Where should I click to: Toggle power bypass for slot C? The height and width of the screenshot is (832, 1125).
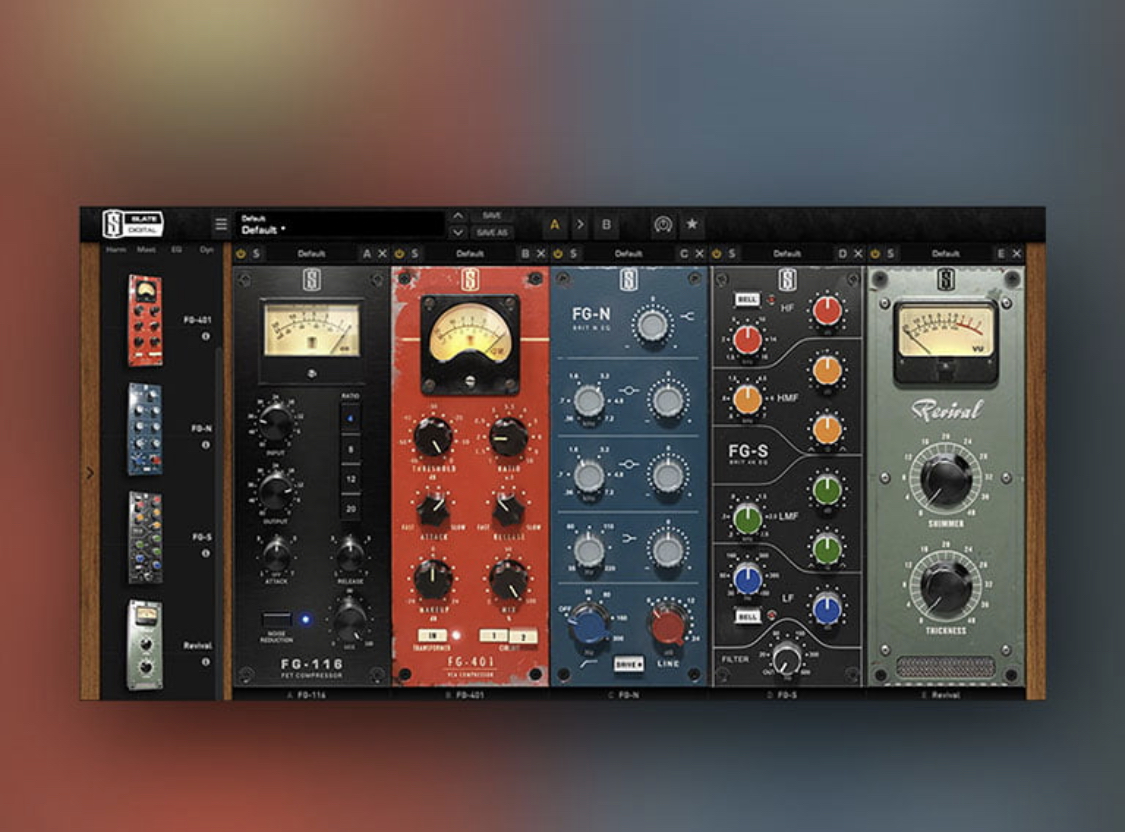[x=558, y=253]
